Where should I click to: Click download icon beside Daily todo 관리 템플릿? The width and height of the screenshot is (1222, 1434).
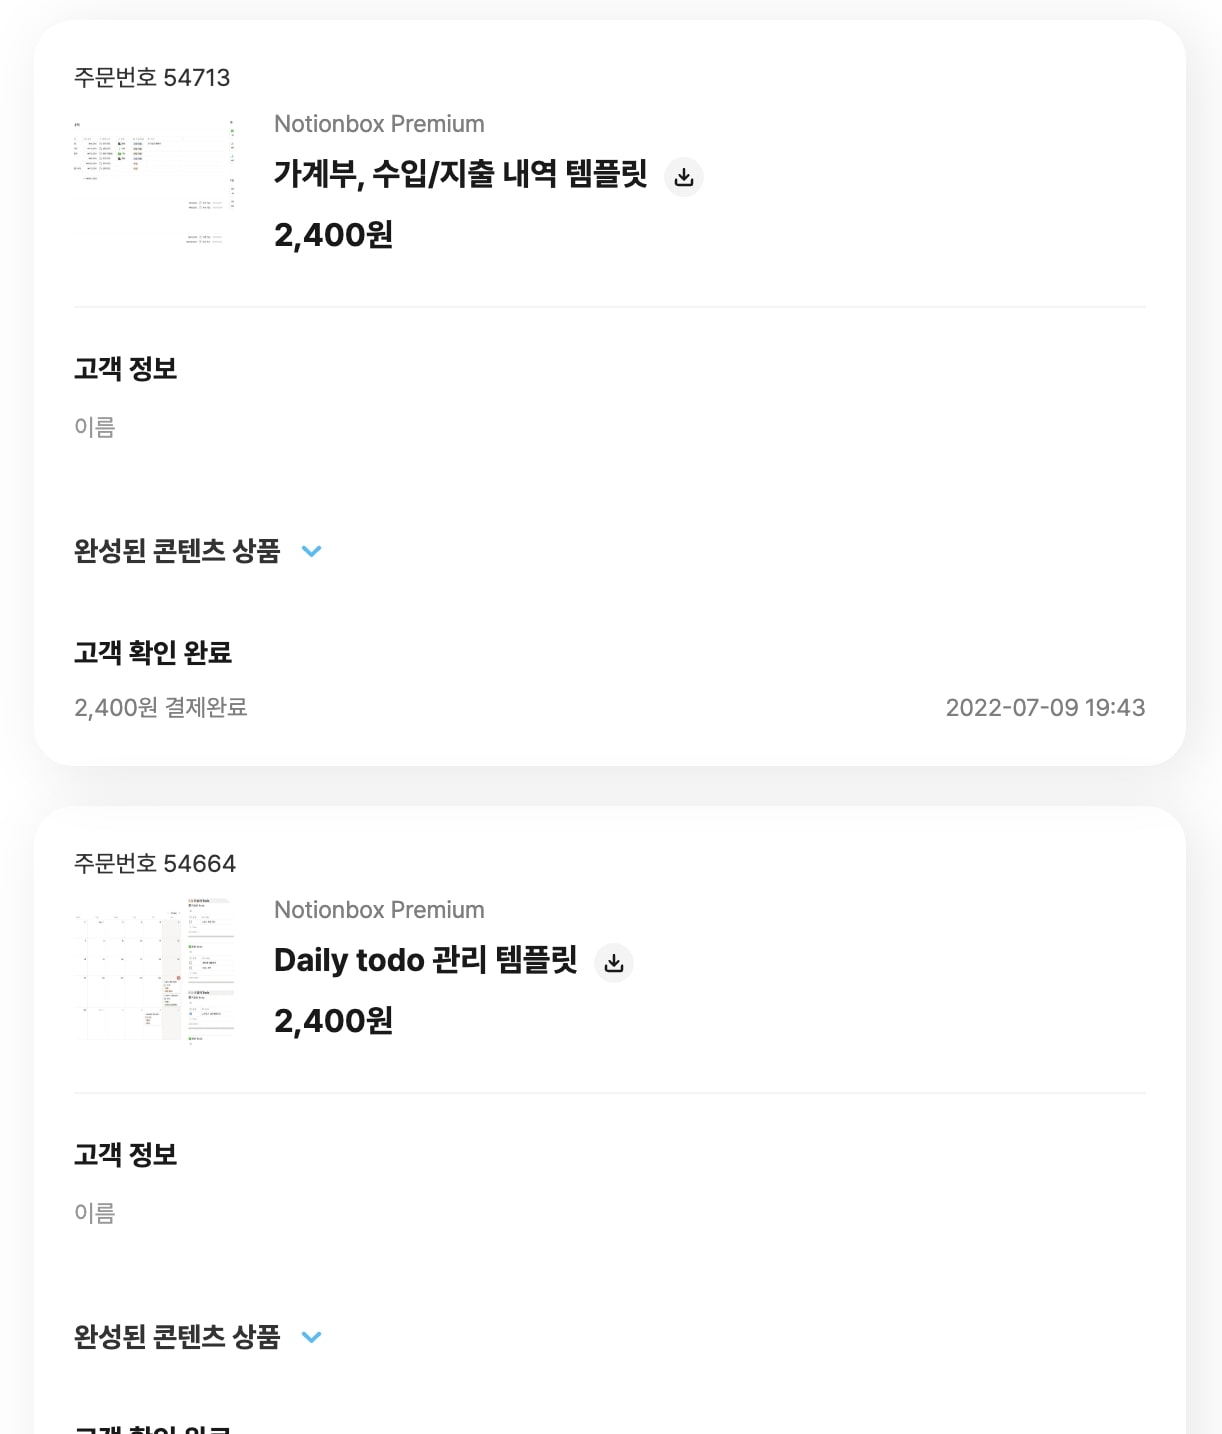point(614,963)
